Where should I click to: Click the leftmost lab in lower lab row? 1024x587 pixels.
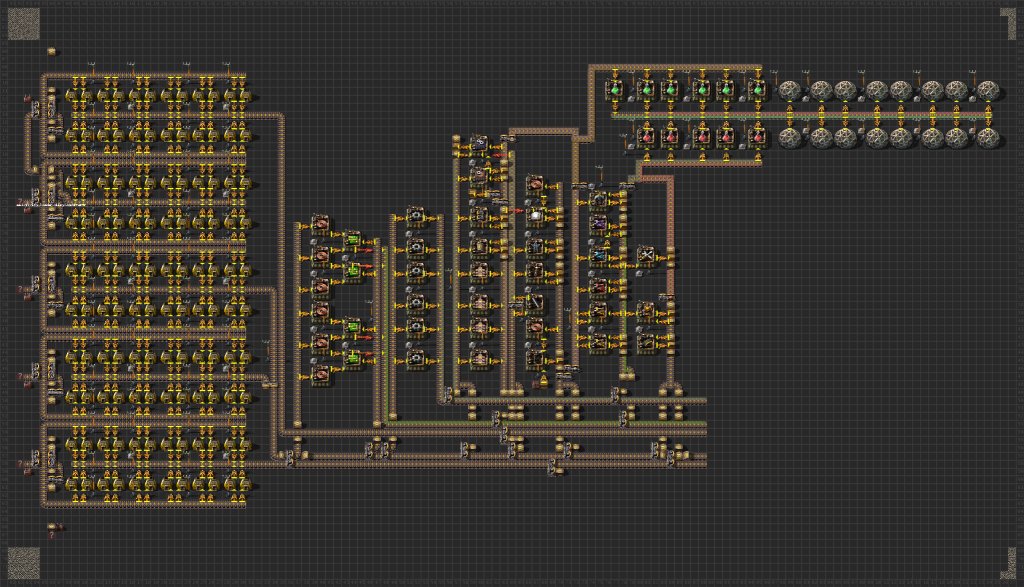pyautogui.click(x=791, y=138)
